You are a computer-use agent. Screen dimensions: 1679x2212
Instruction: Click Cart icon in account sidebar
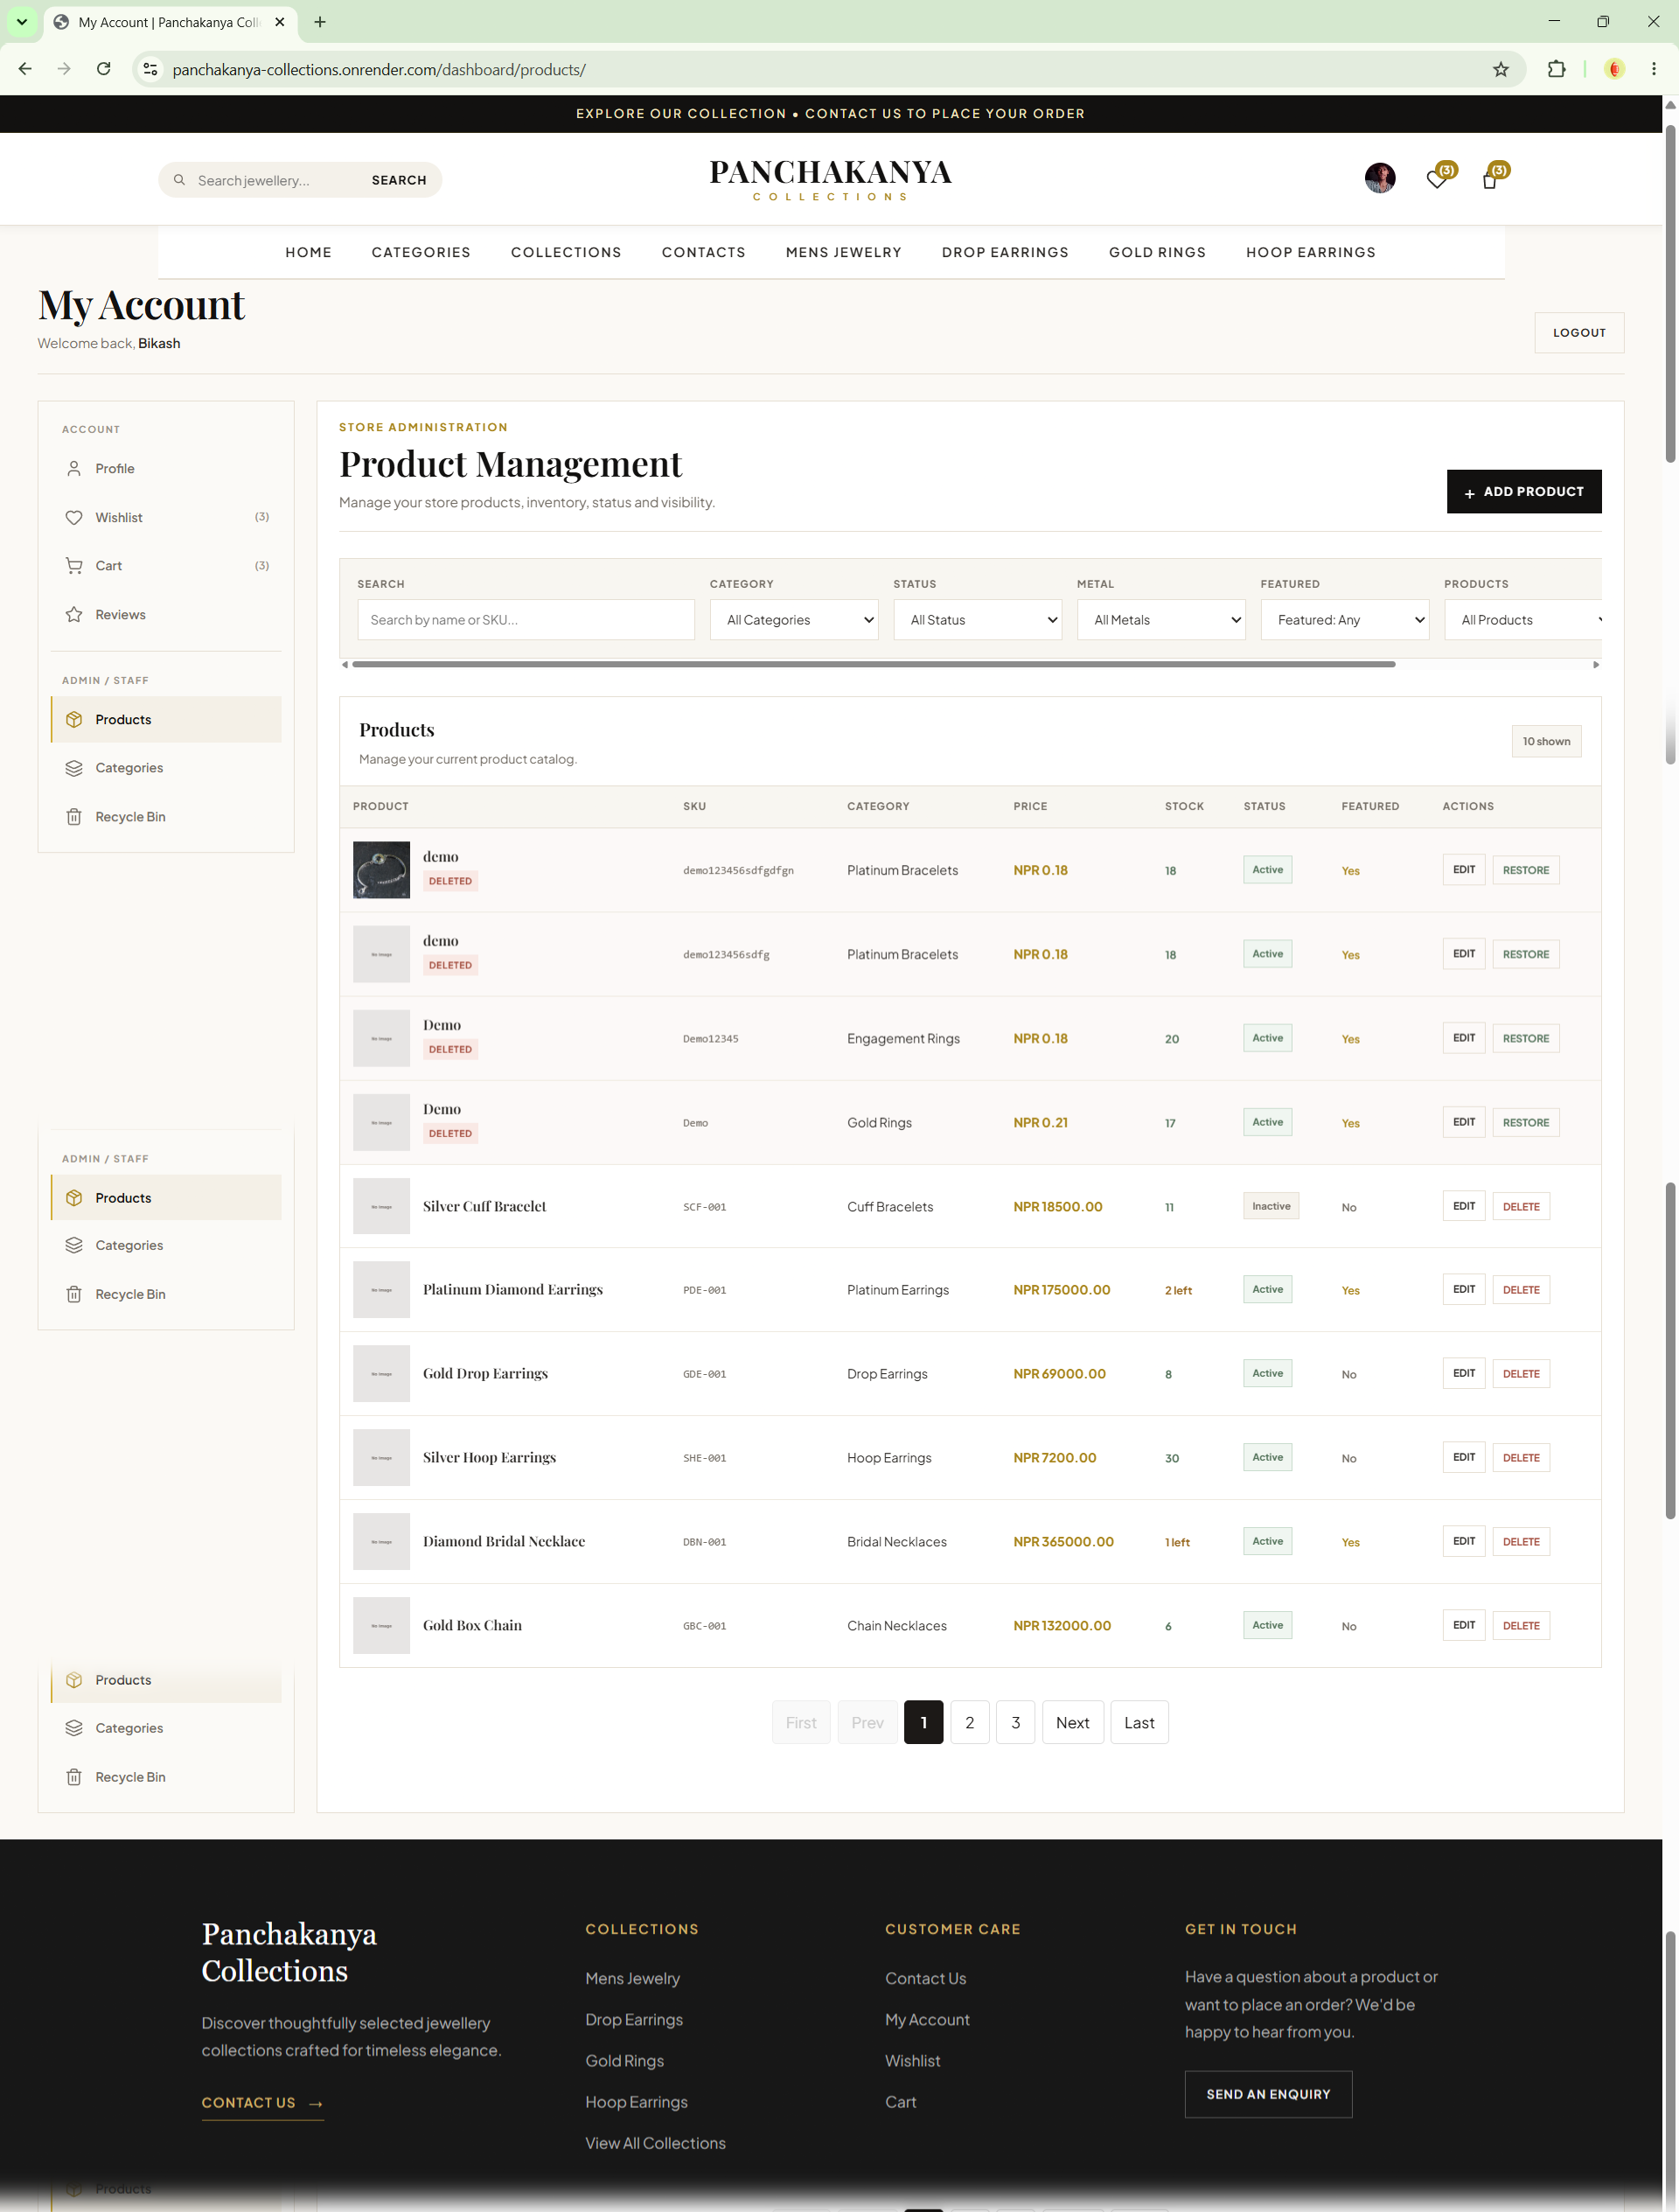(74, 565)
